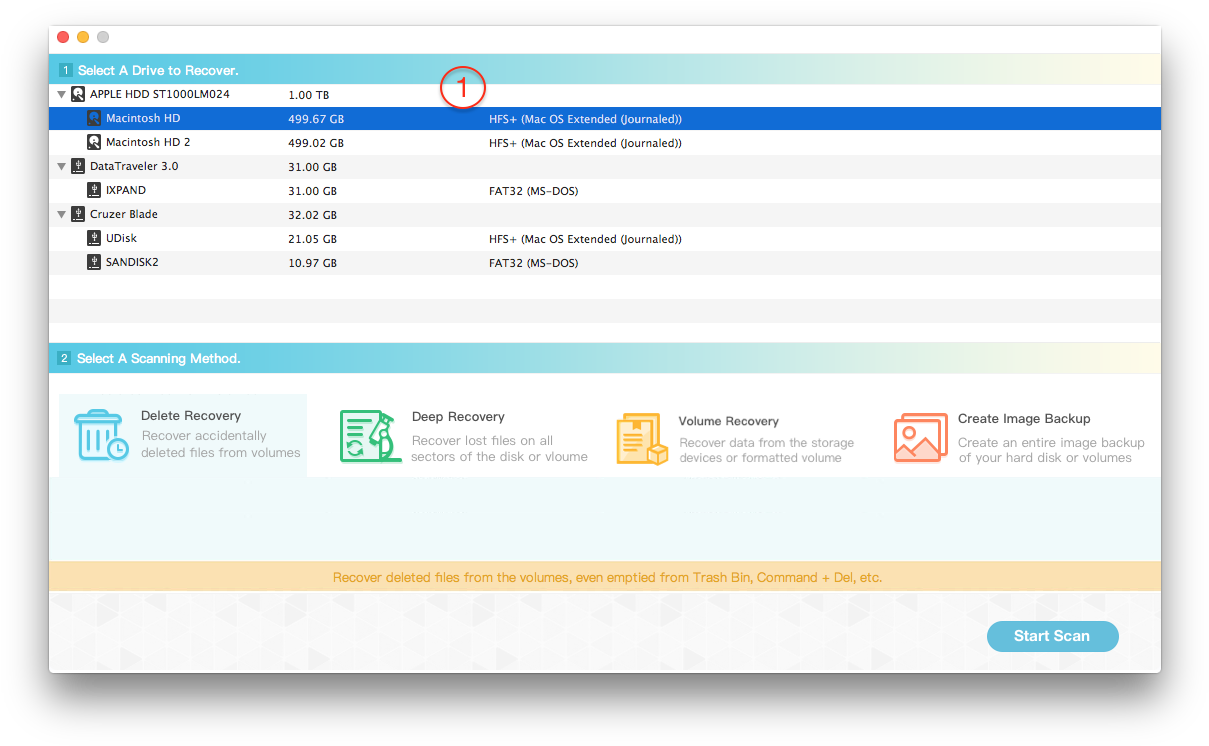This screenshot has width=1209, height=746.
Task: Select the IXPAND volume
Action: 605,190
